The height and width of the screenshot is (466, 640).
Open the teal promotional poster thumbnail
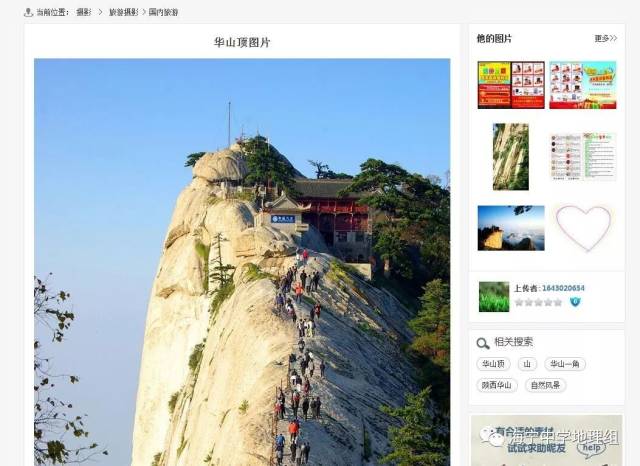point(583,85)
